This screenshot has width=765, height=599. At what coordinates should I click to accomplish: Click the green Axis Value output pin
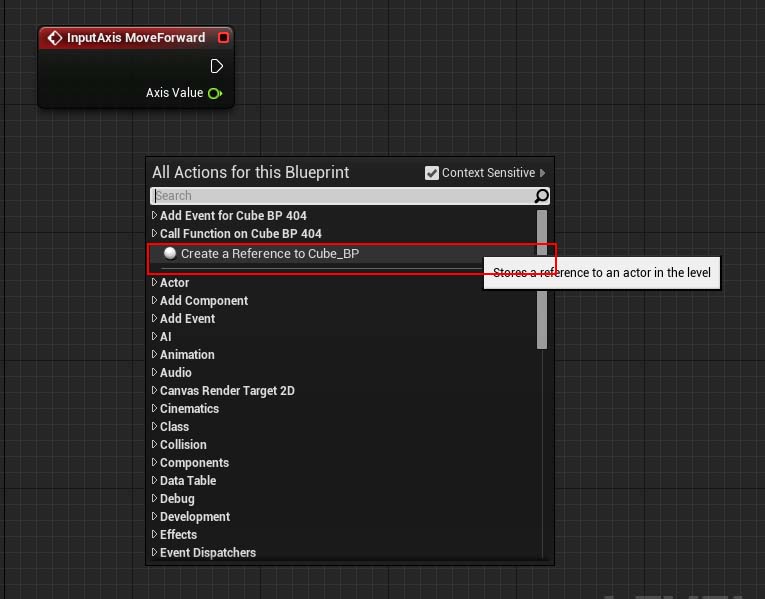[215, 93]
